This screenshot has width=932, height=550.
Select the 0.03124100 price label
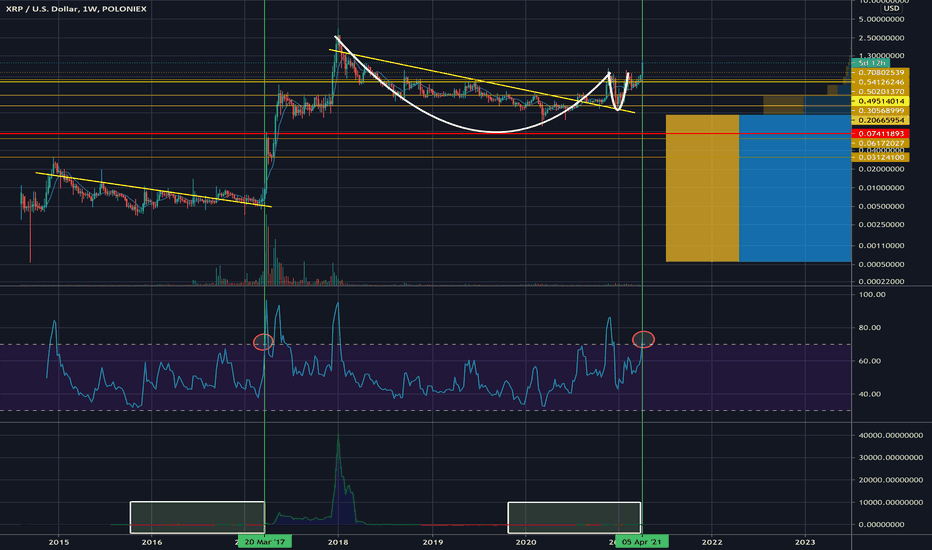point(881,157)
